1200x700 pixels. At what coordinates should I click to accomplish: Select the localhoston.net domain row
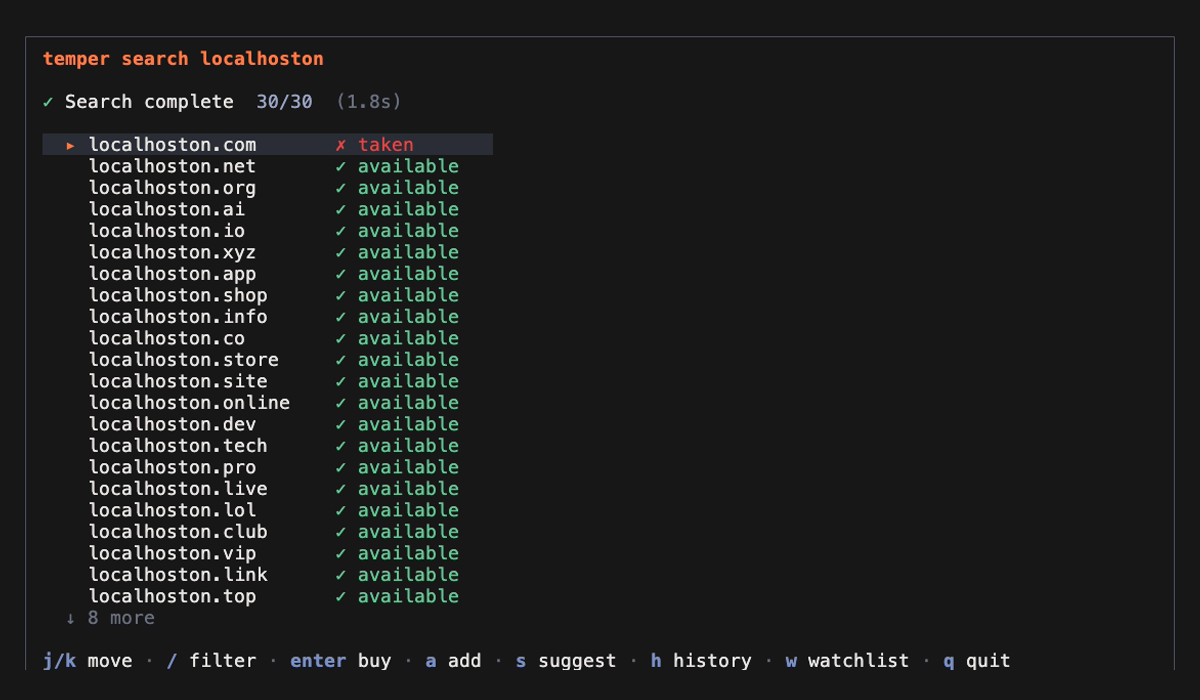[267, 166]
